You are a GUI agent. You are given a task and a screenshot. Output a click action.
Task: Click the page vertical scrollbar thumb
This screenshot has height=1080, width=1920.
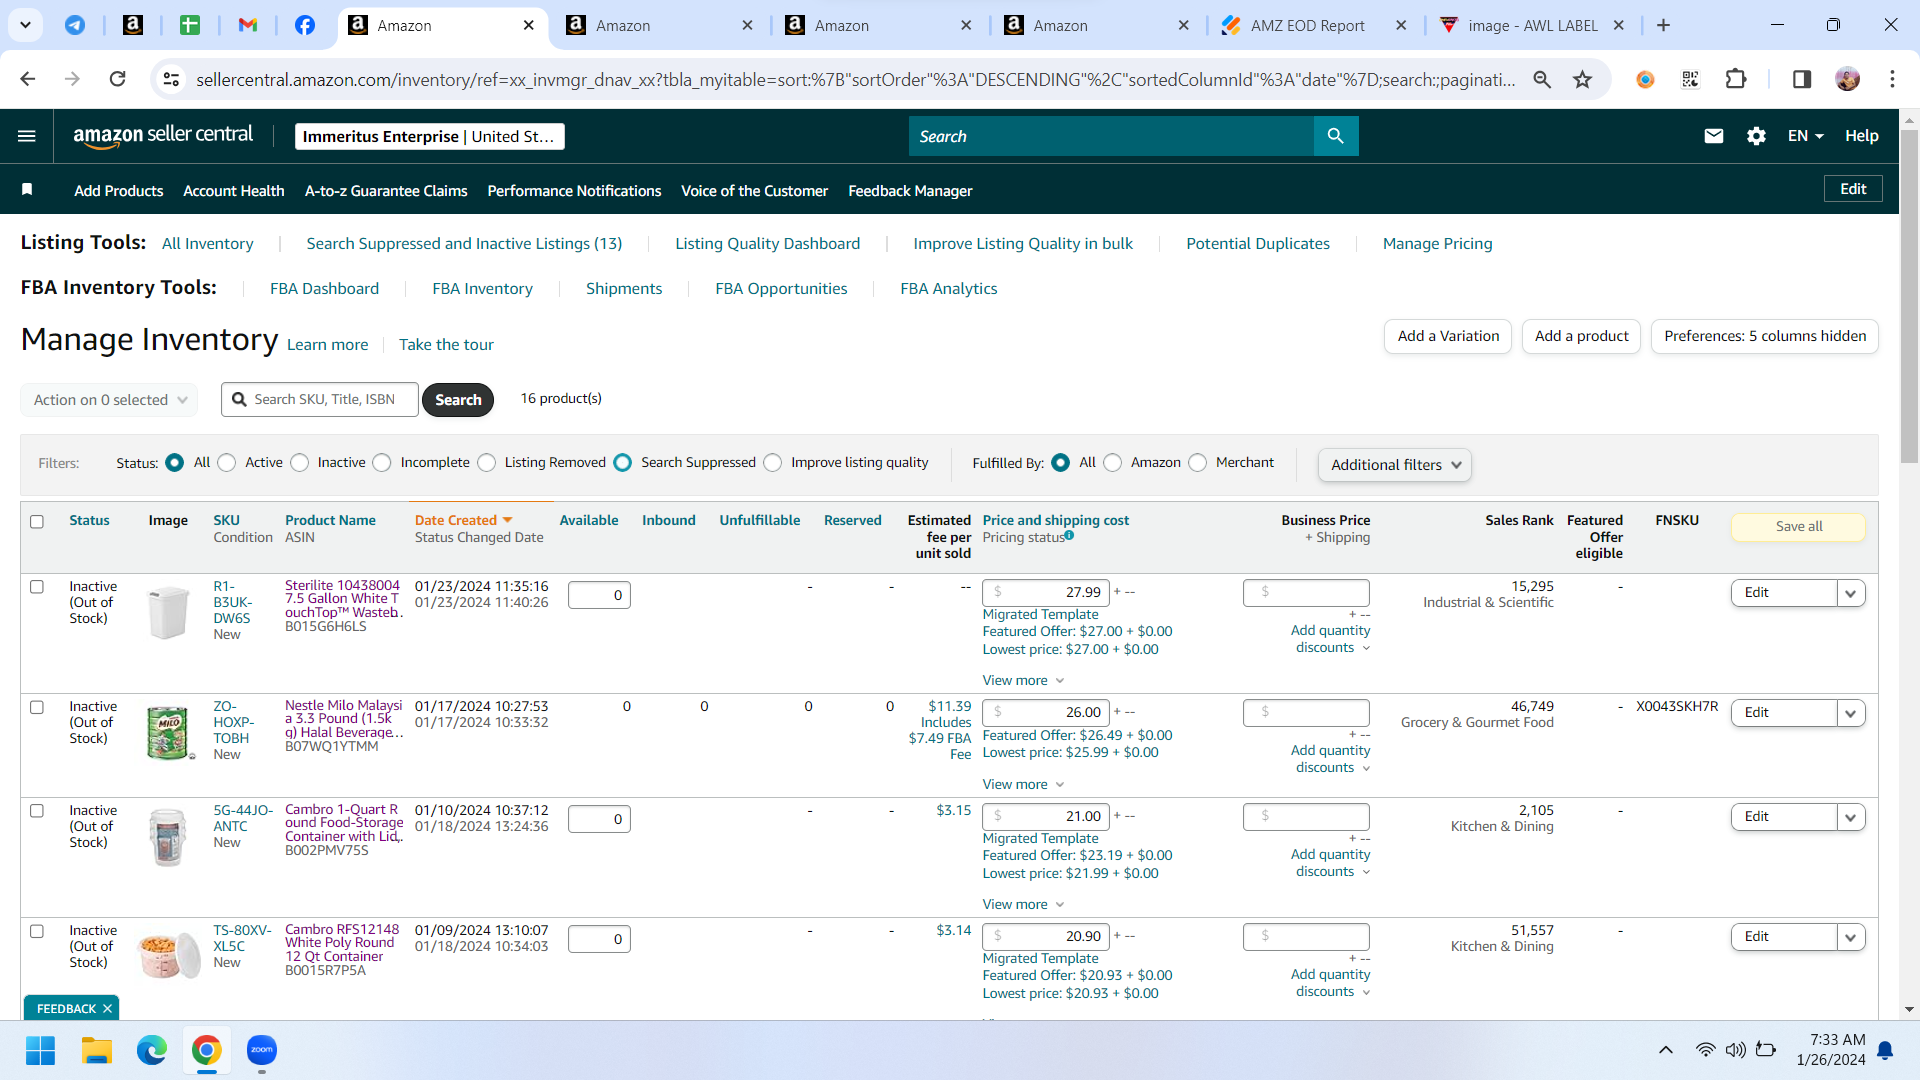[1909, 295]
